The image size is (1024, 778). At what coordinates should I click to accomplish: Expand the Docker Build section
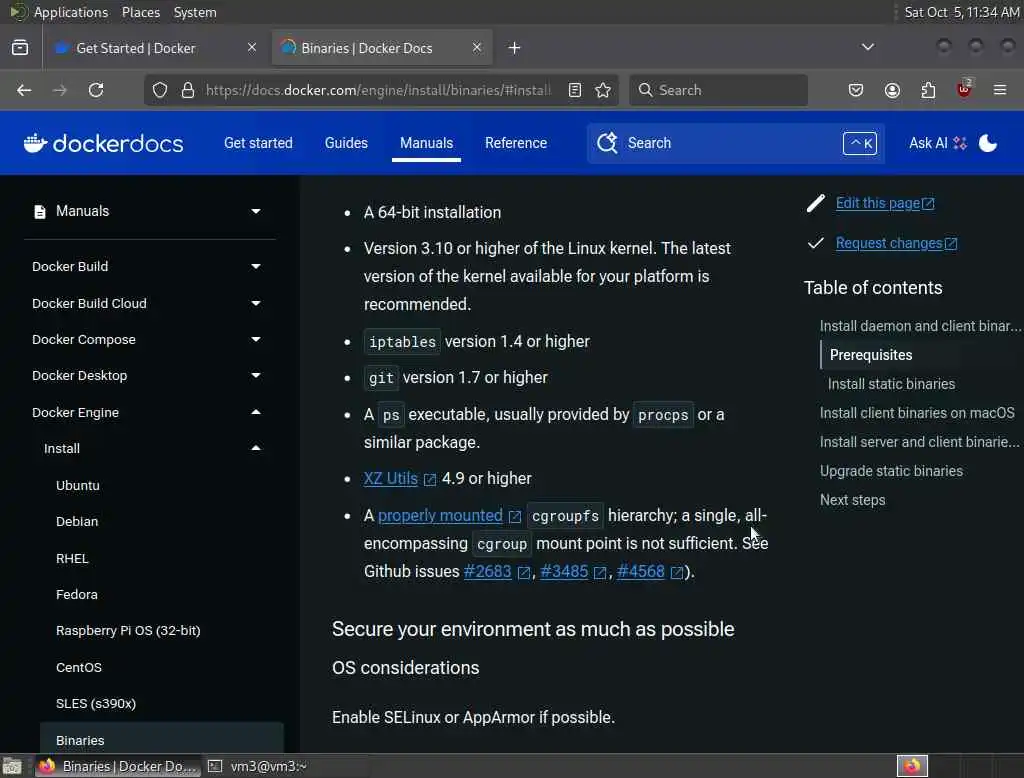coord(256,267)
